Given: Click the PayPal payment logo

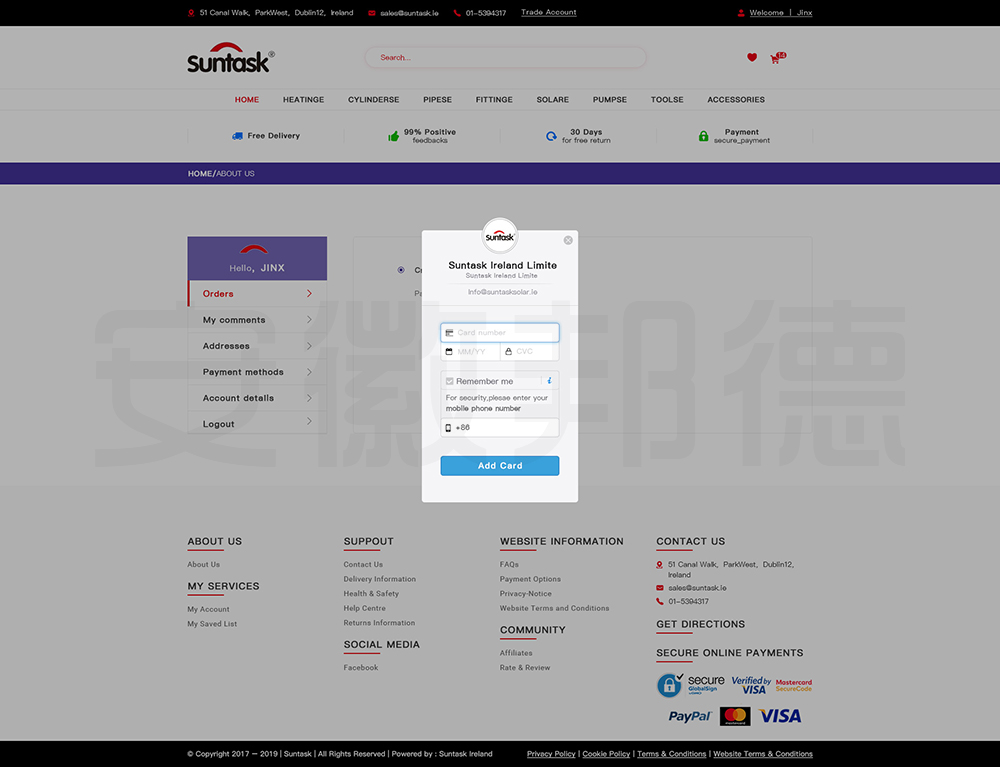Looking at the screenshot, I should [x=690, y=716].
